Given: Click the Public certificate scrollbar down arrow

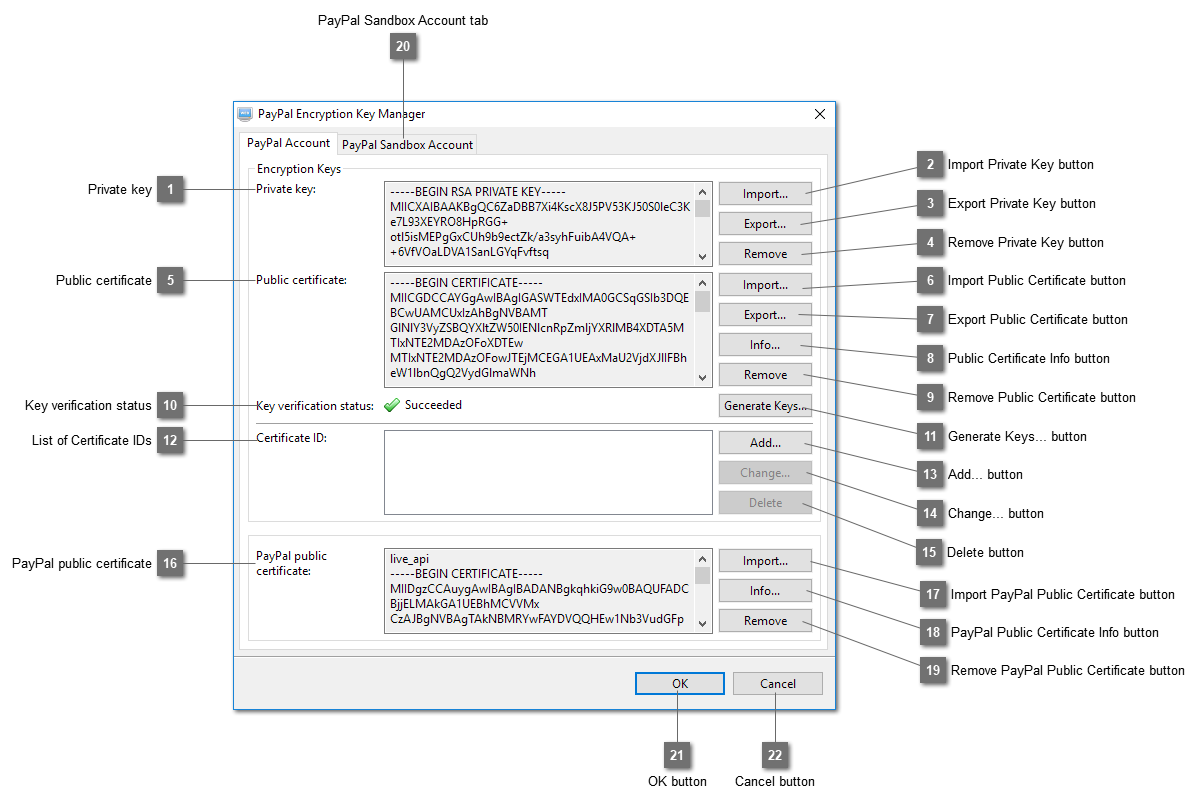Looking at the screenshot, I should pyautogui.click(x=703, y=377).
